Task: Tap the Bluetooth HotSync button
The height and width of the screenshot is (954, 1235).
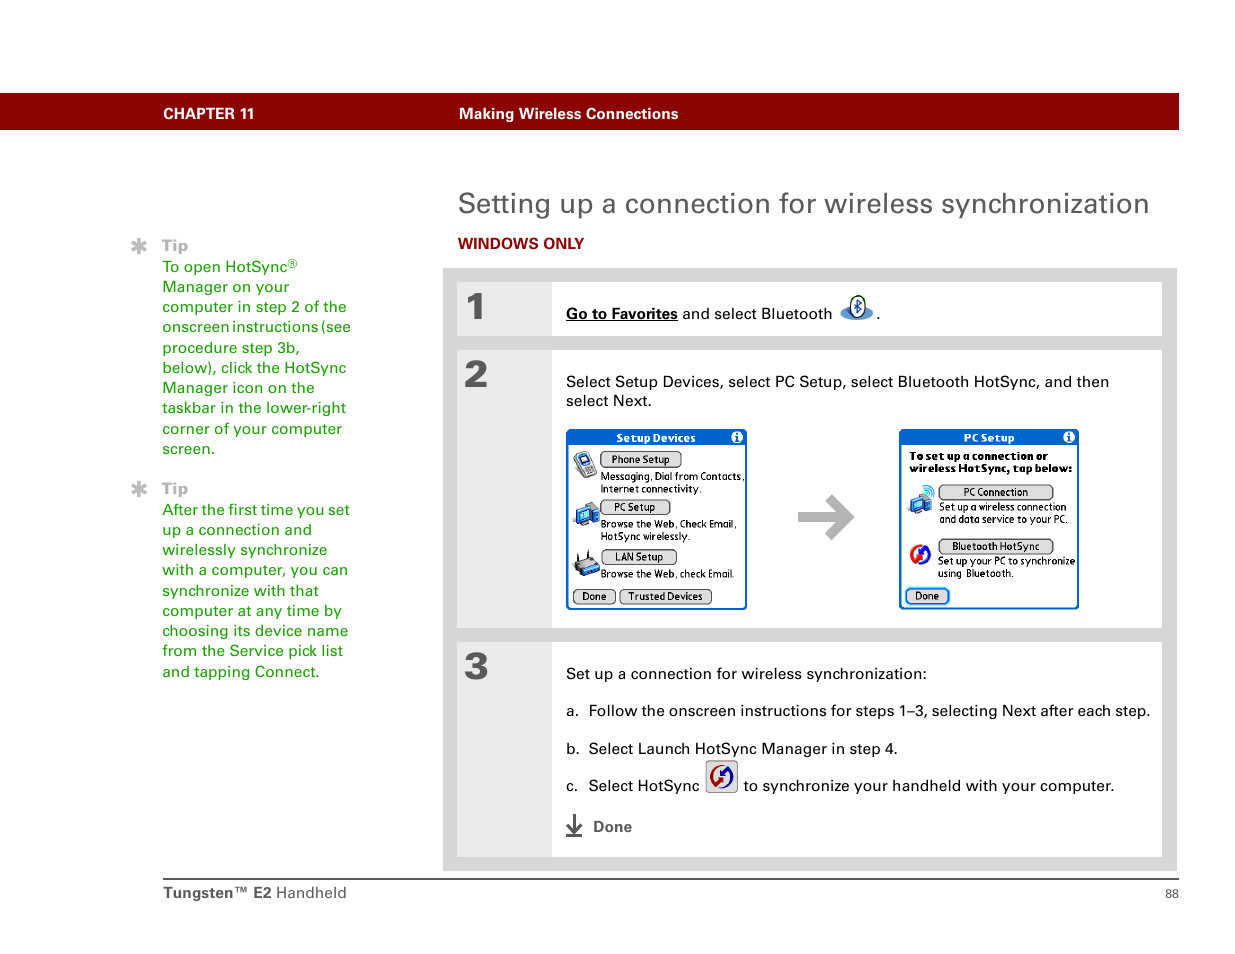Action: pyautogui.click(x=995, y=547)
